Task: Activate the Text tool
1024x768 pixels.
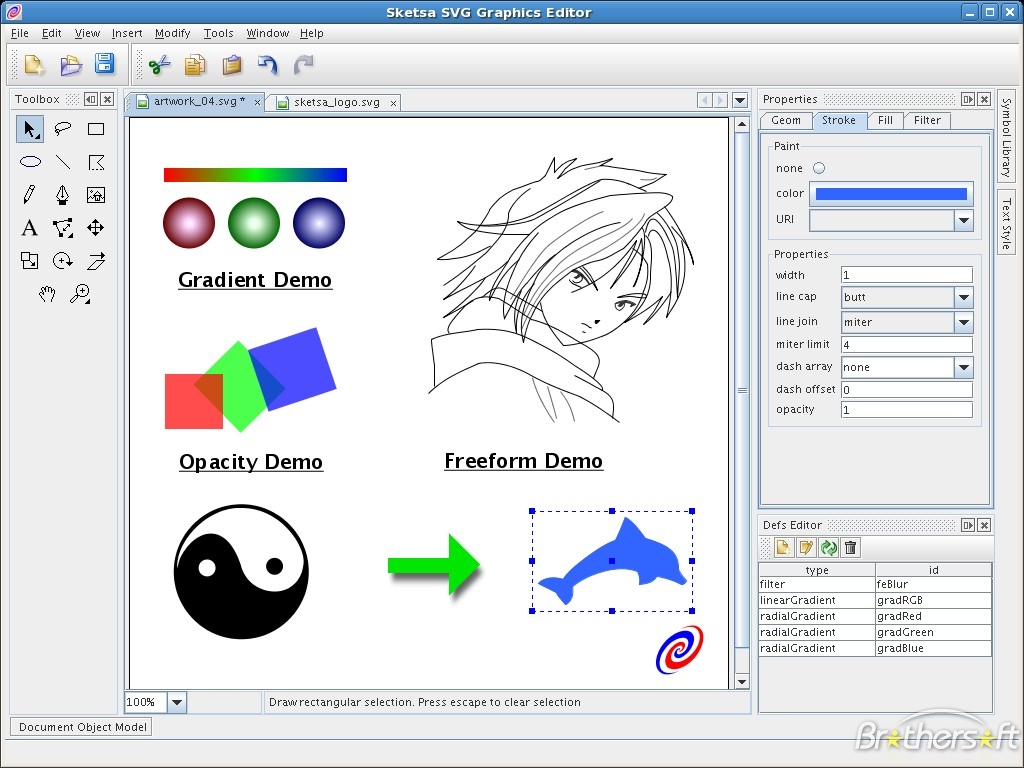Action: [30, 227]
